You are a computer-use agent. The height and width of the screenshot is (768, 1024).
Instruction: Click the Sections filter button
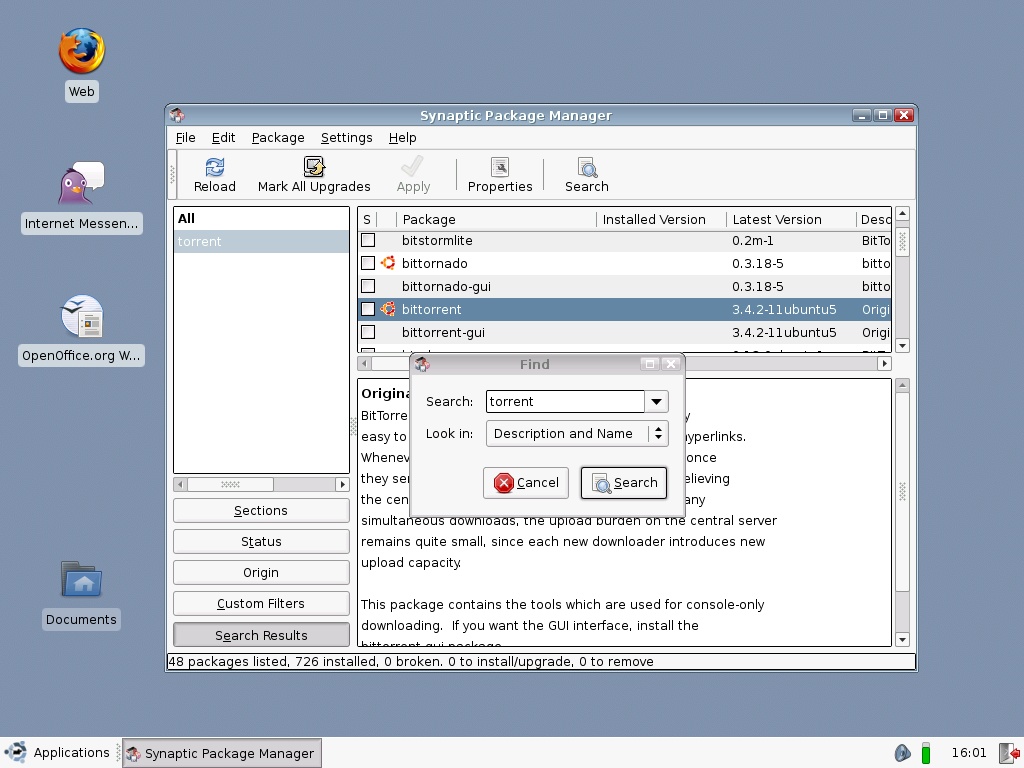point(261,511)
